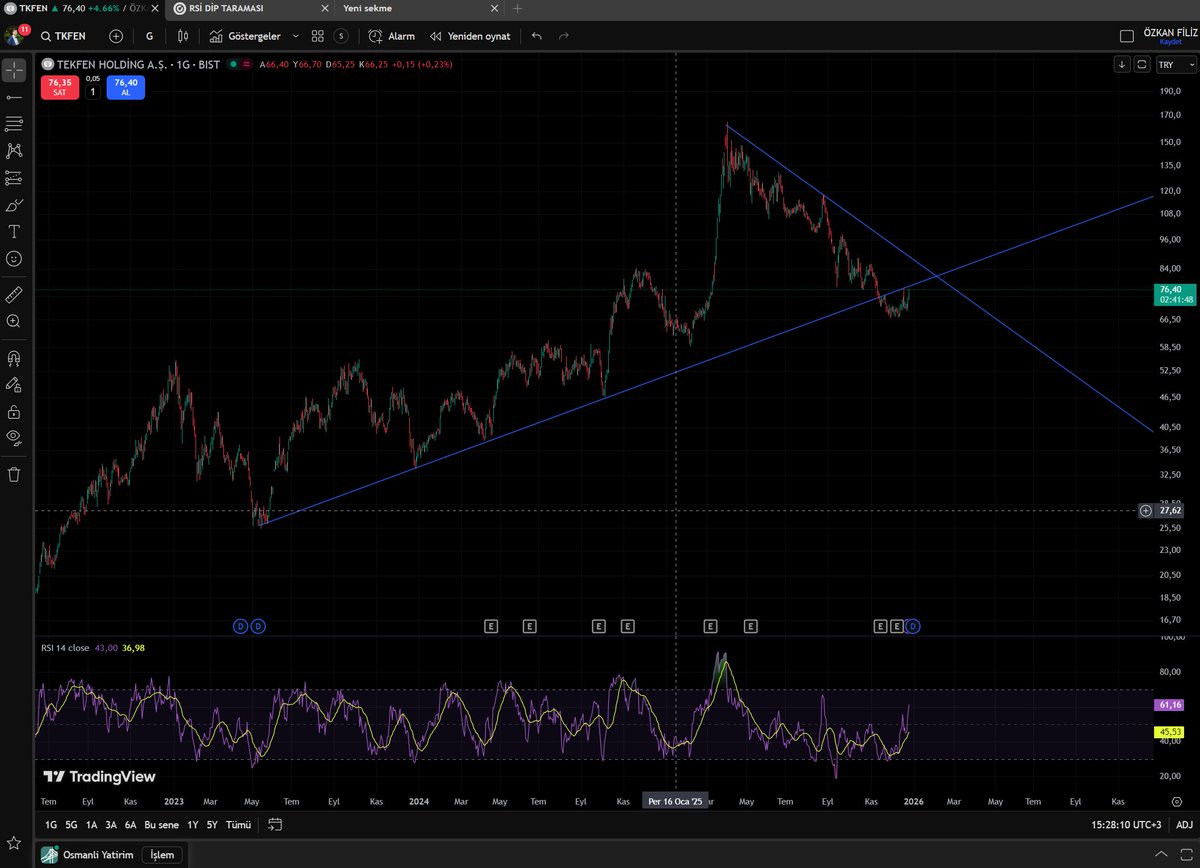Open the Osmanli Yatirim broker panel

click(86, 854)
